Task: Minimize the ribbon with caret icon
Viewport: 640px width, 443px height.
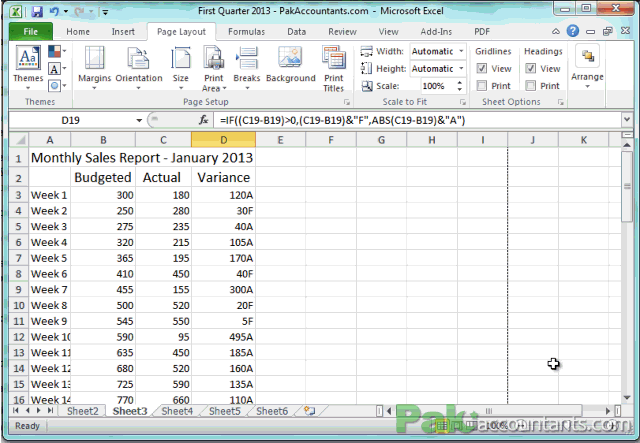Action: [x=556, y=31]
